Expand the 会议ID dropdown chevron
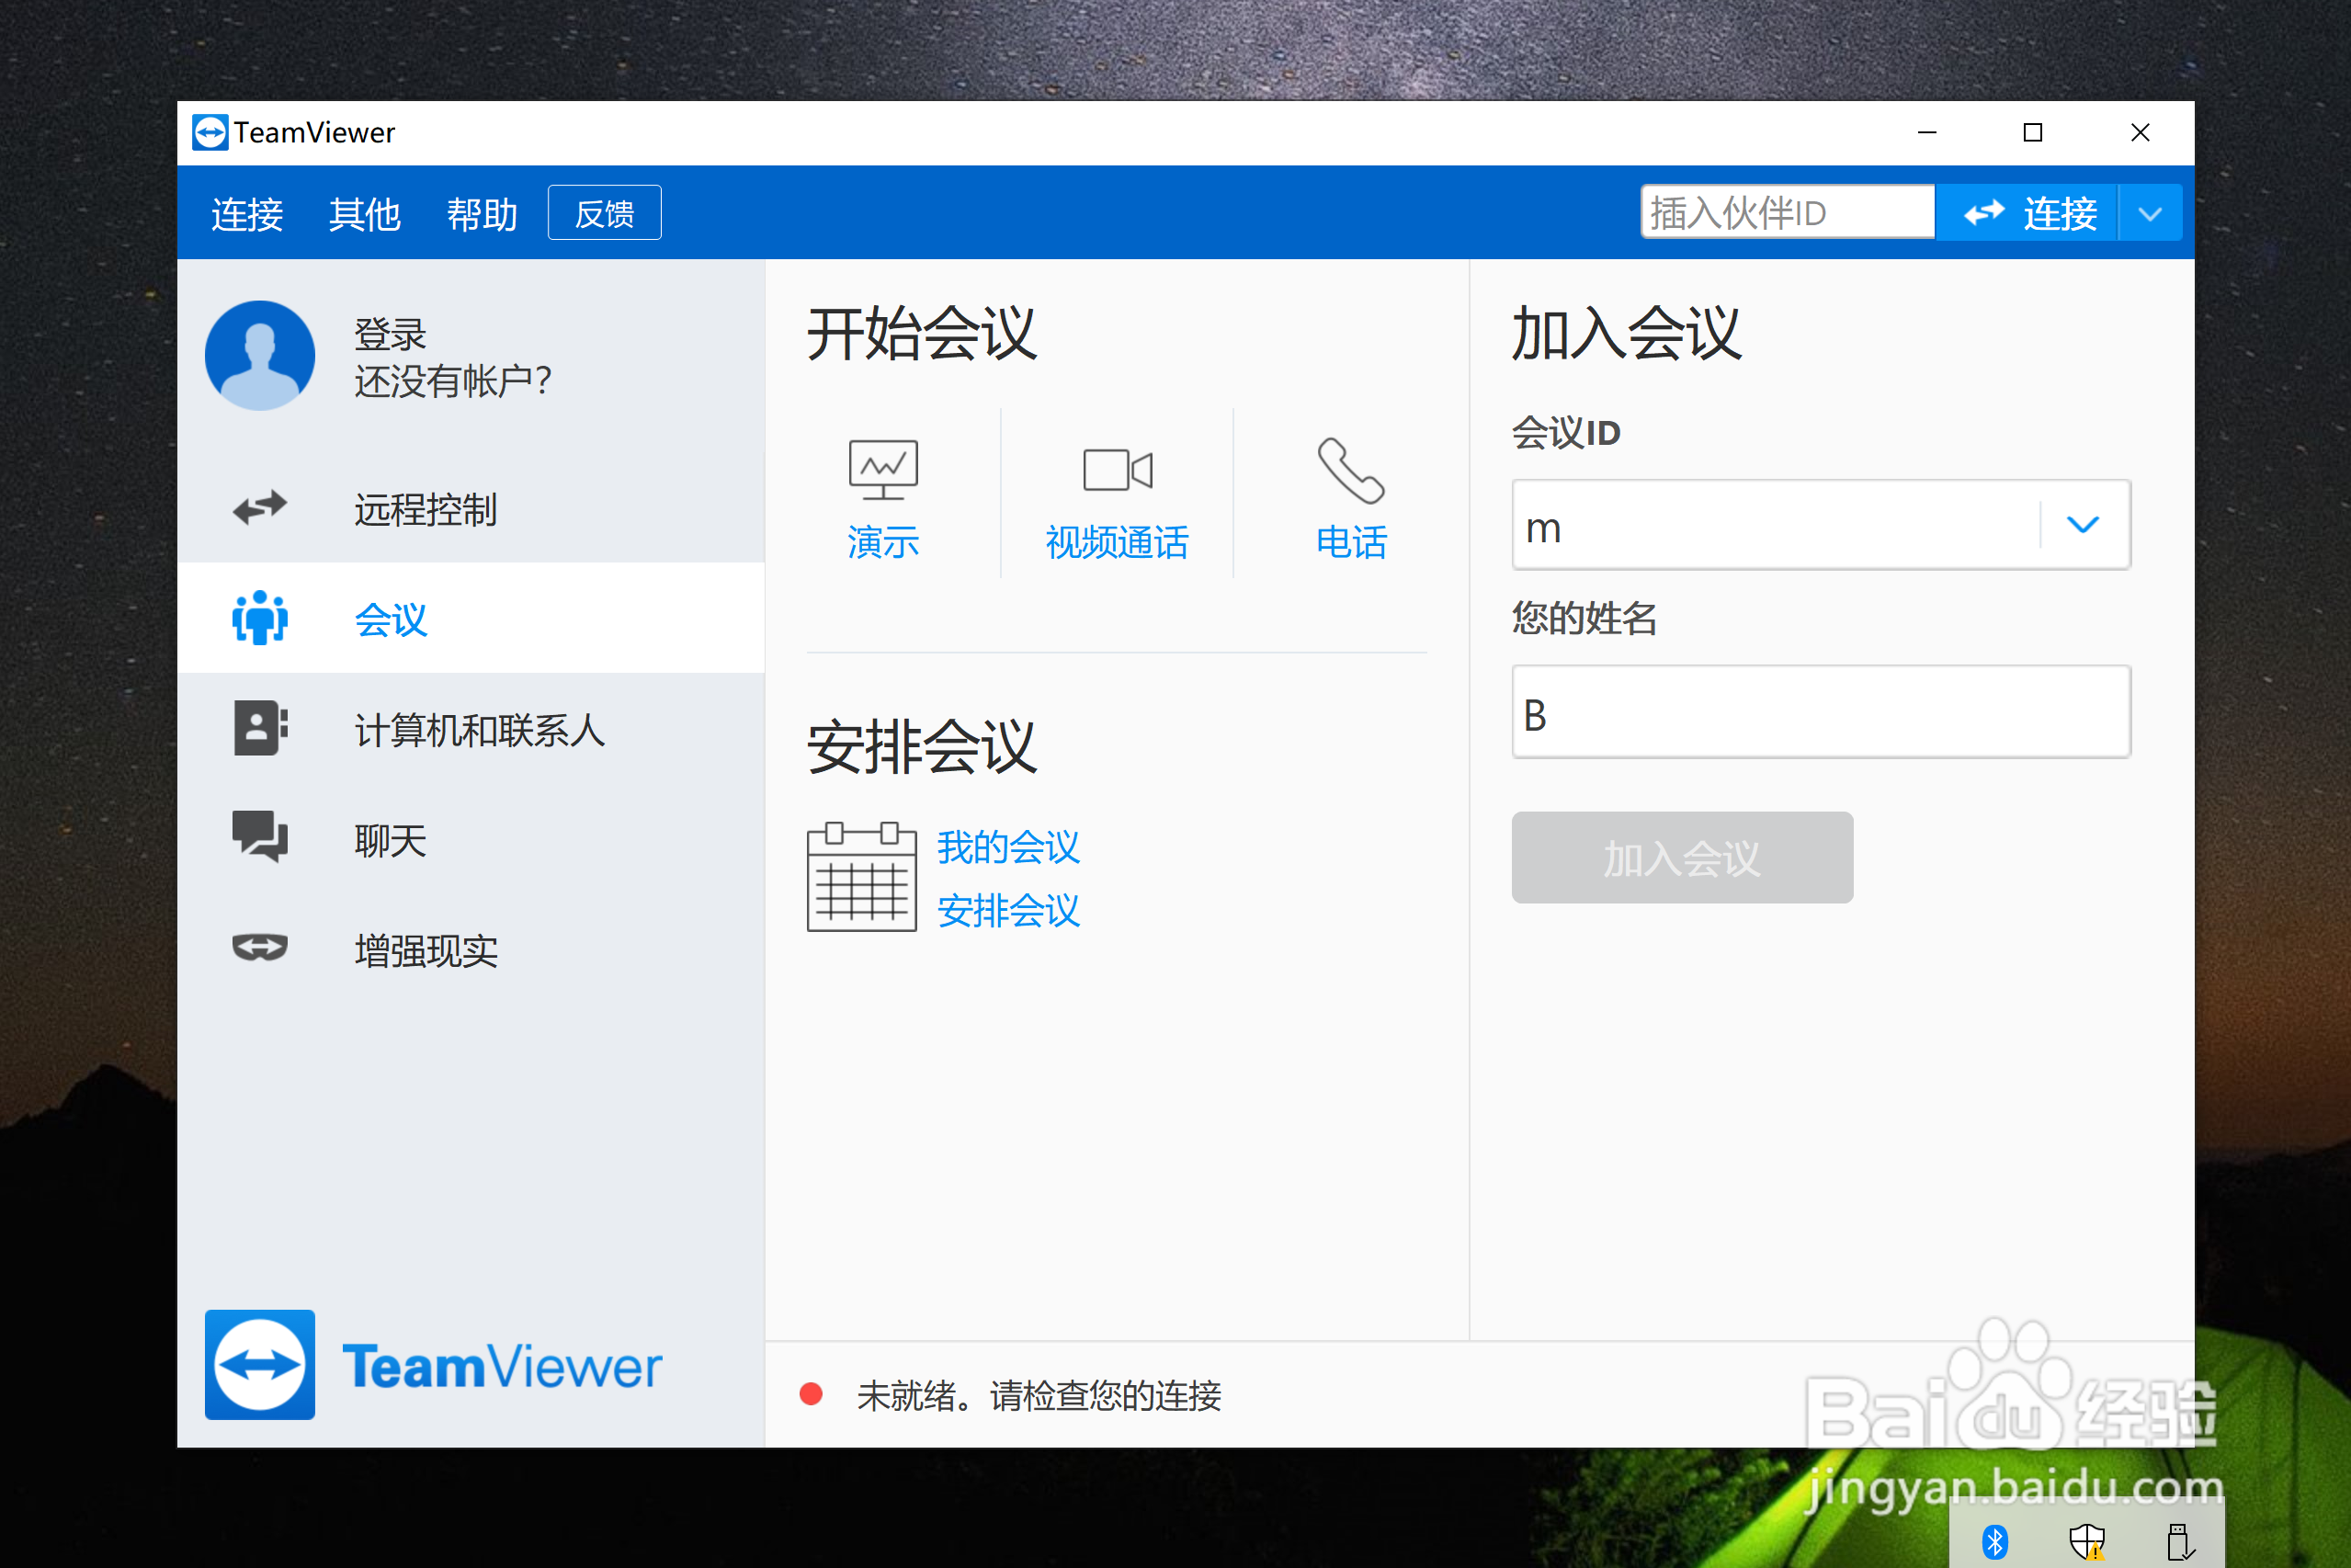 (x=2083, y=525)
